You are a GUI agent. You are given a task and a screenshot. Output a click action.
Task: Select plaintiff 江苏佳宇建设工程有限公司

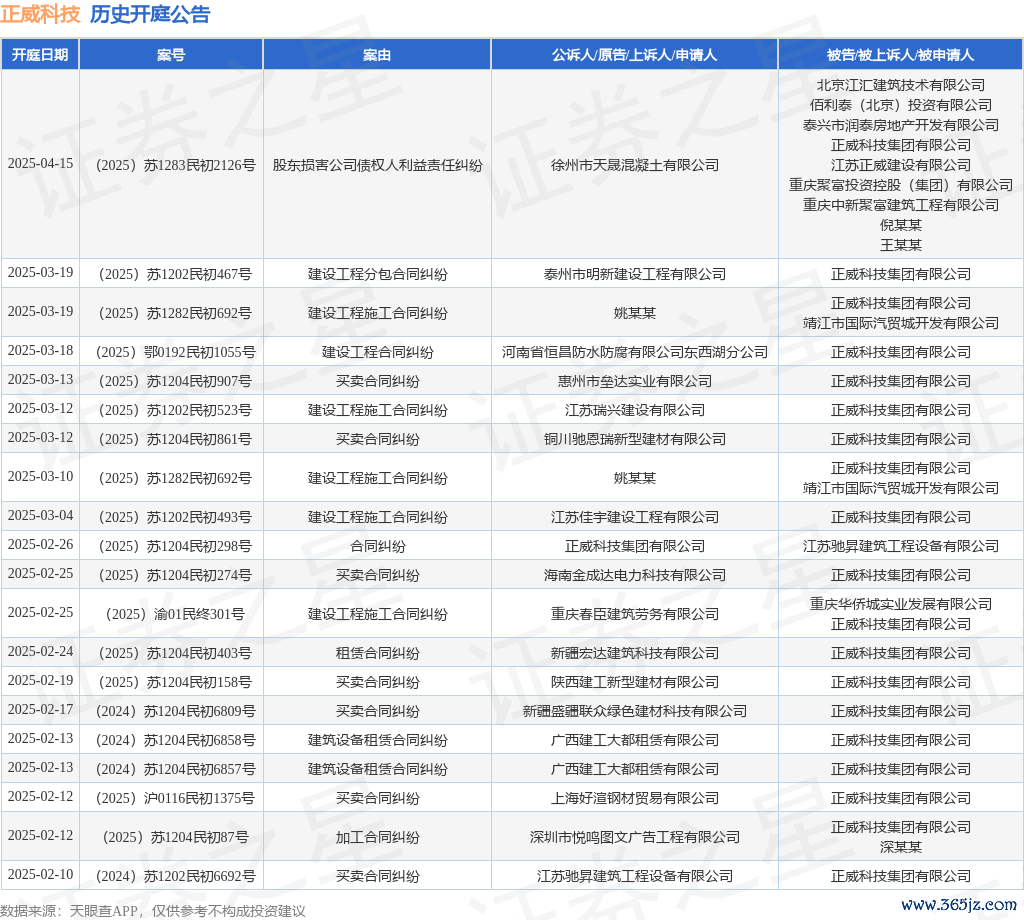tap(635, 517)
